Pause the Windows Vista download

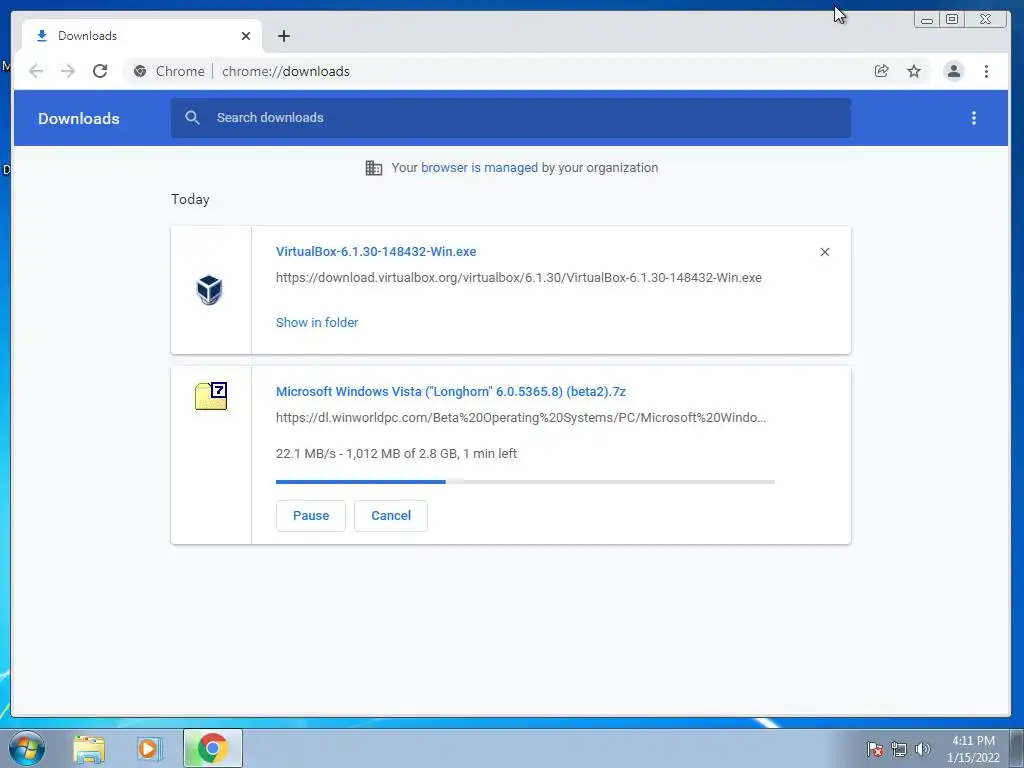pyautogui.click(x=311, y=516)
